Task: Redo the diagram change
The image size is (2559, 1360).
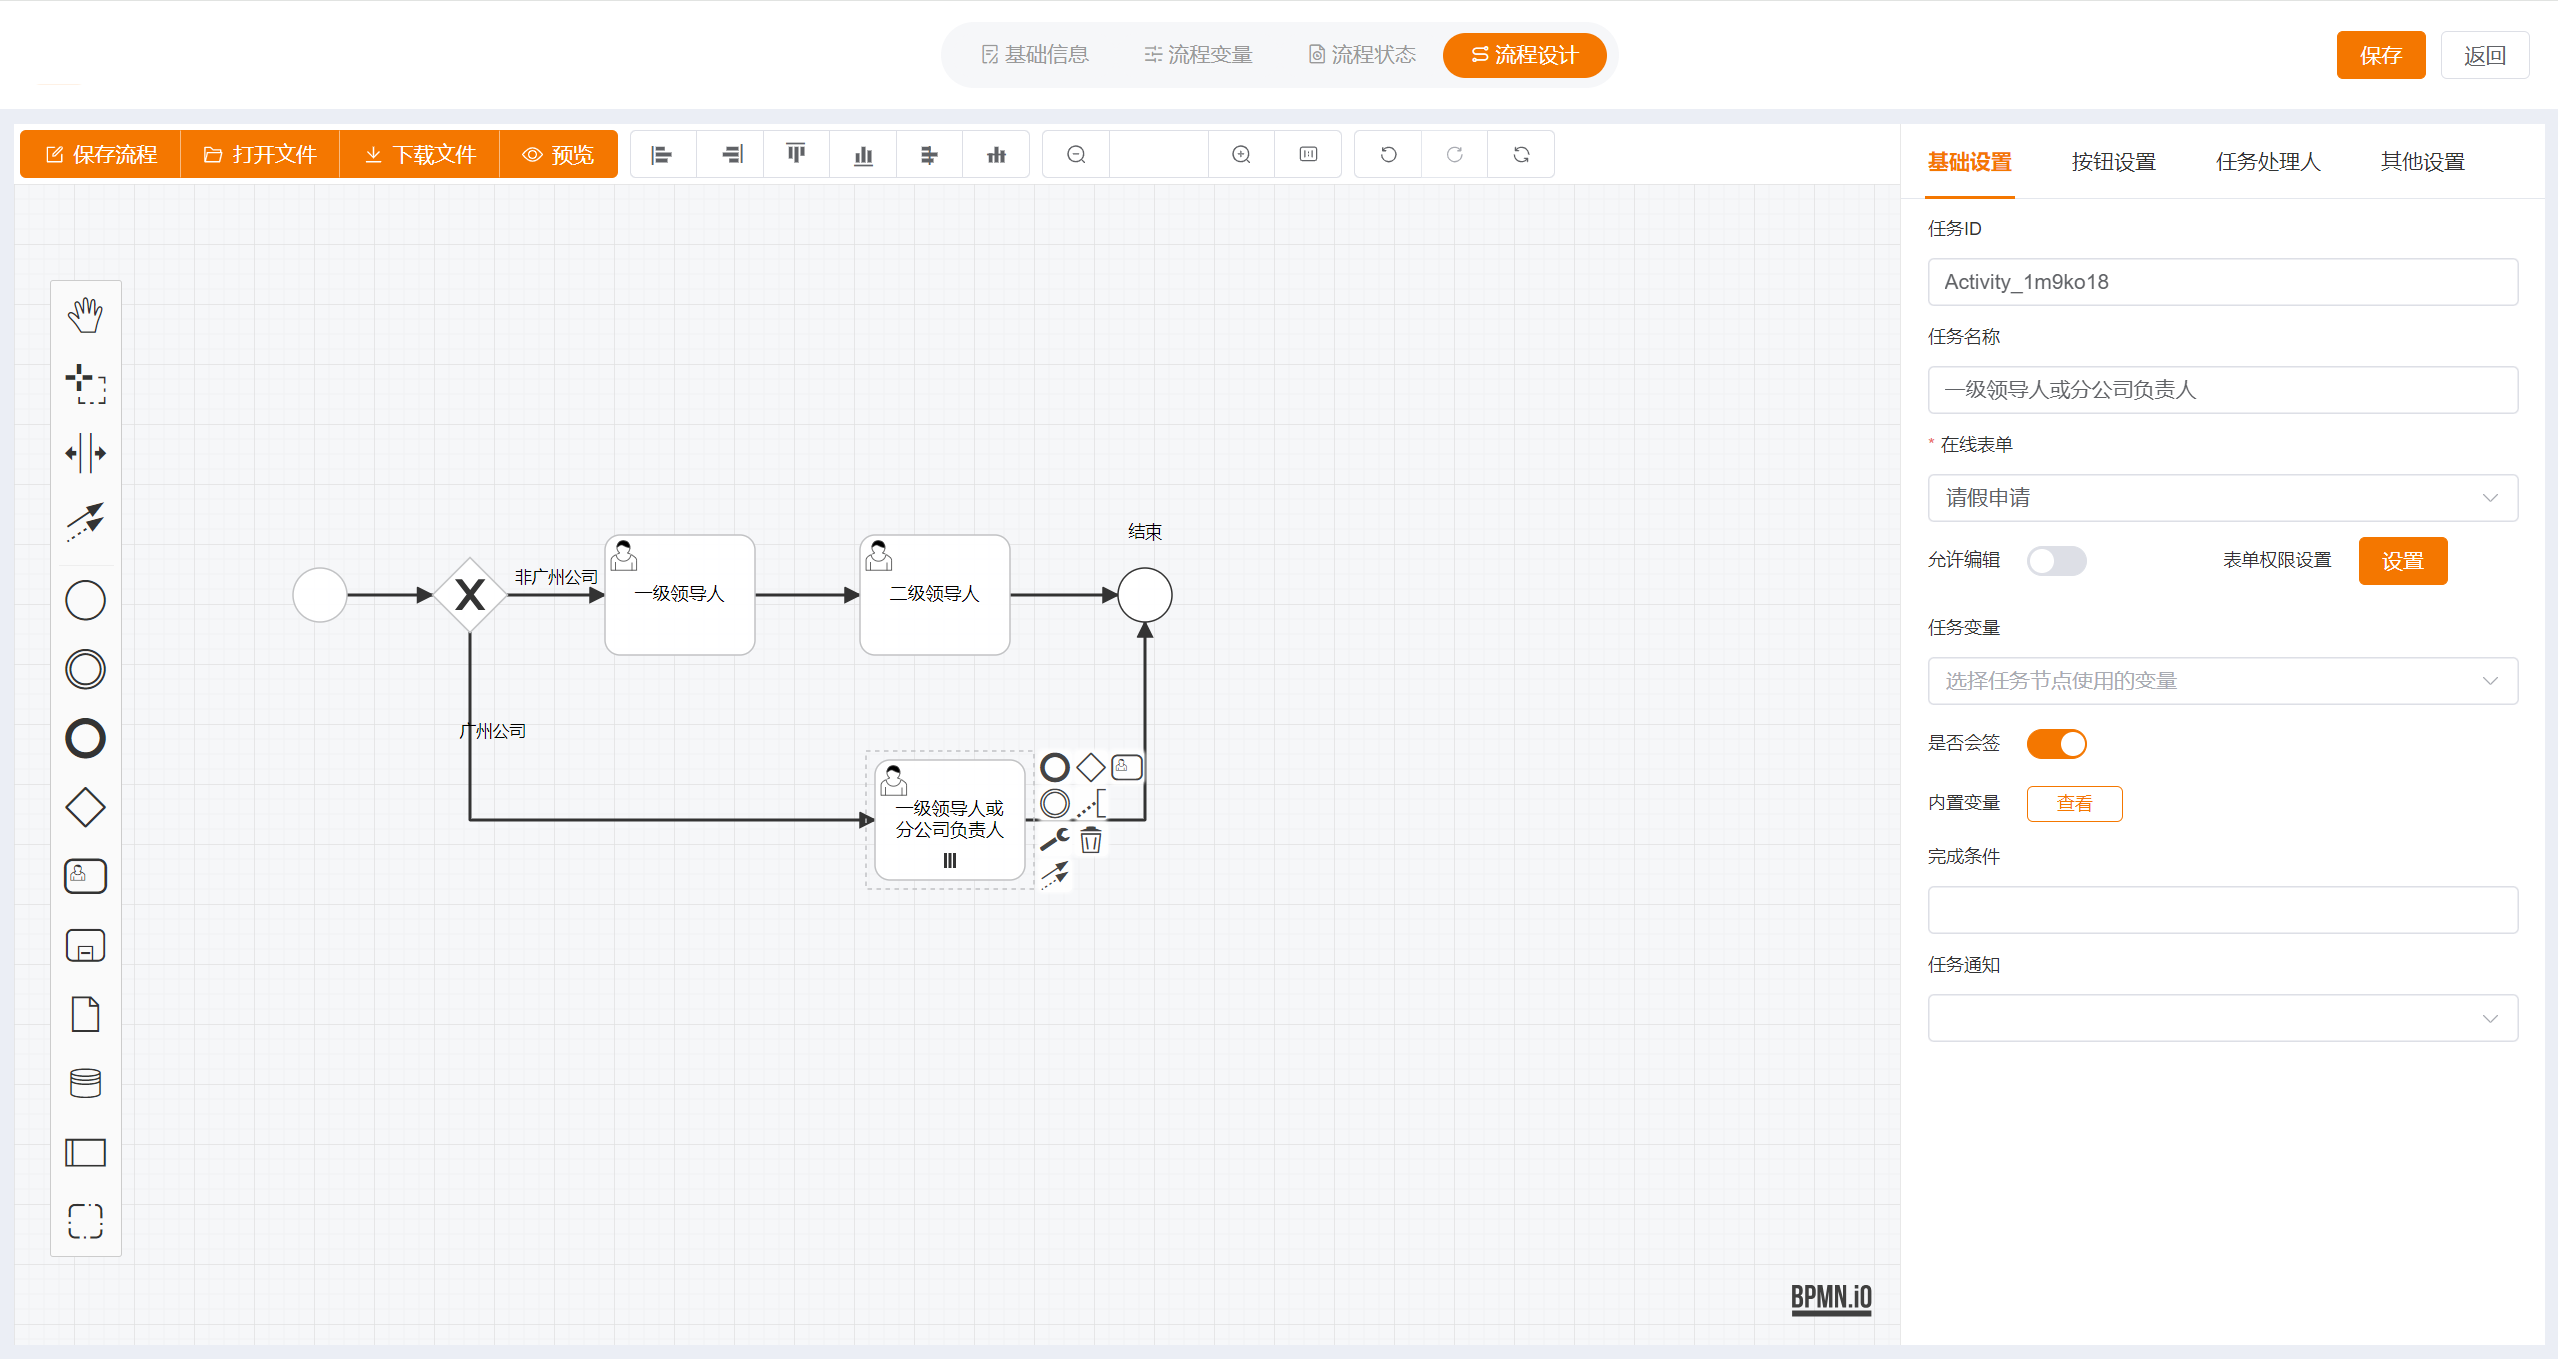Action: pos(1454,154)
